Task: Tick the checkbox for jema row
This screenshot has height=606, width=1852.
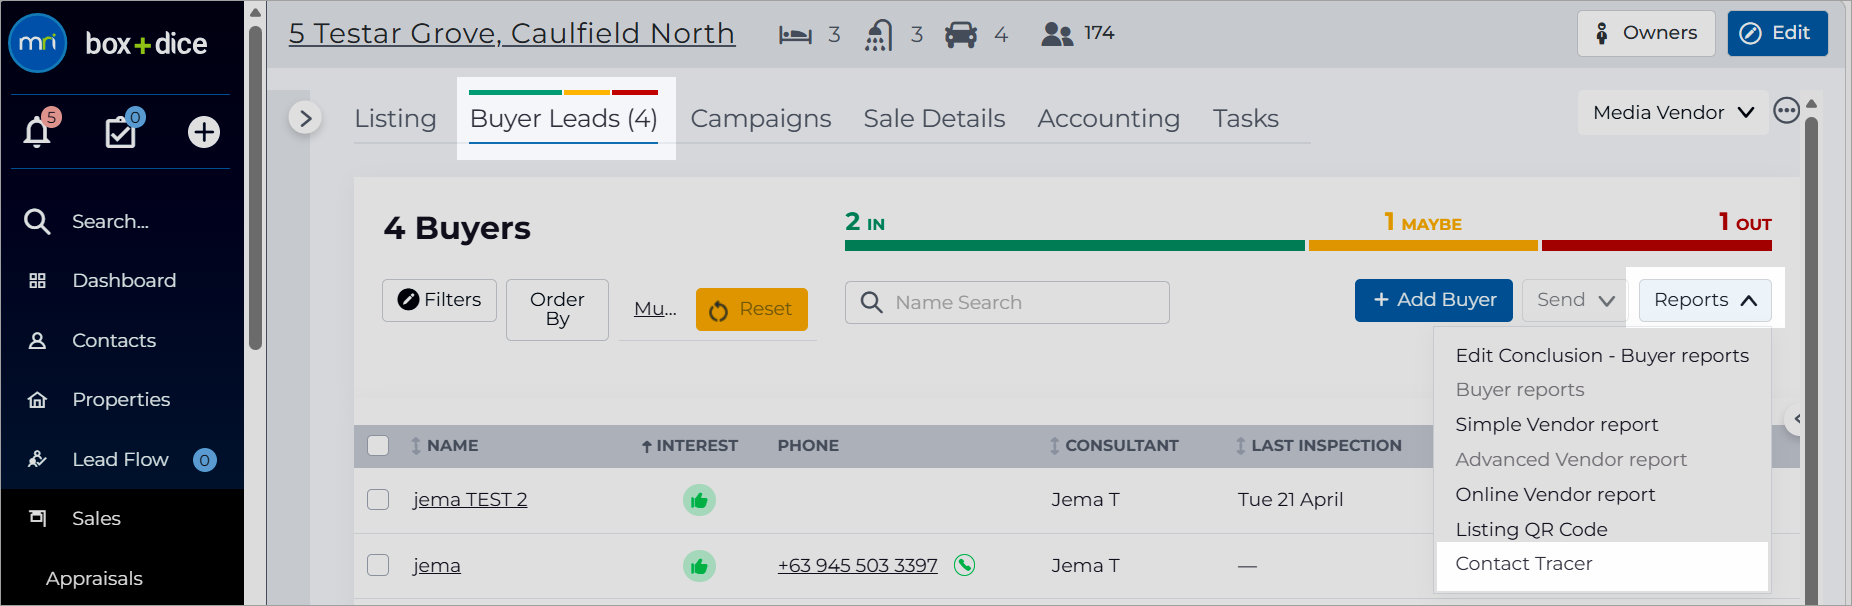Action: (378, 565)
